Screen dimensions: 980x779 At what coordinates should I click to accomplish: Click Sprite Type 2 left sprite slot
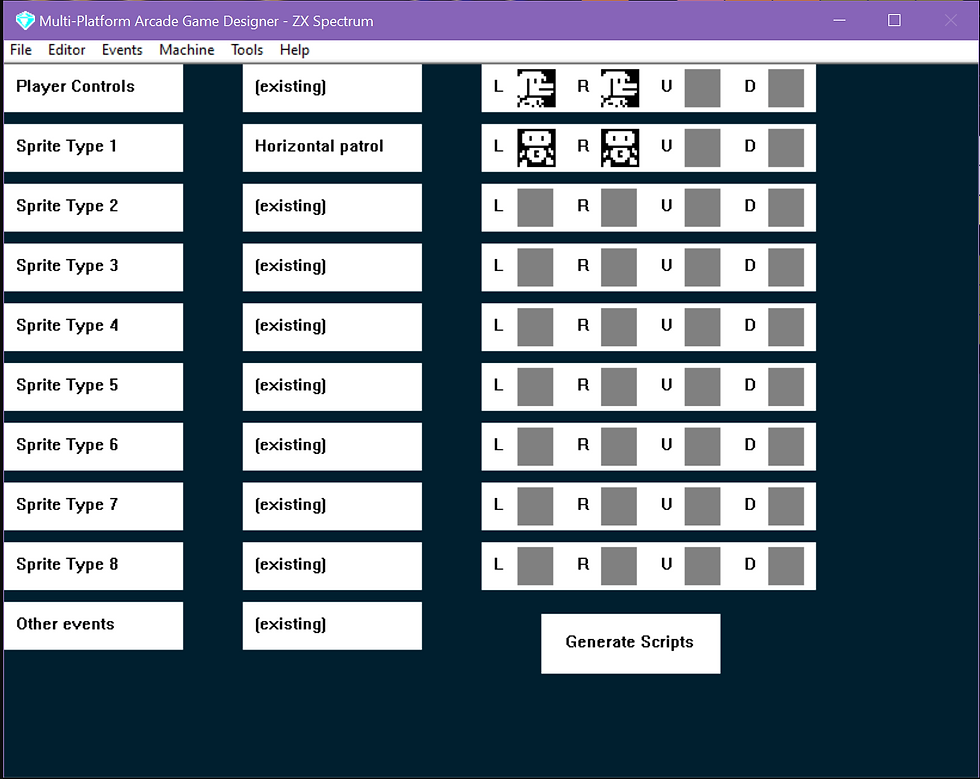[x=535, y=208]
